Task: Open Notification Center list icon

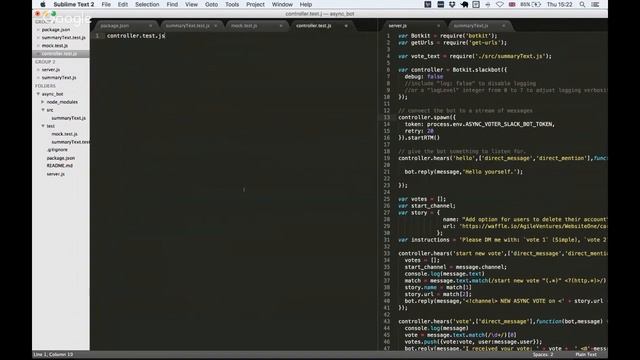Action: point(595,4)
